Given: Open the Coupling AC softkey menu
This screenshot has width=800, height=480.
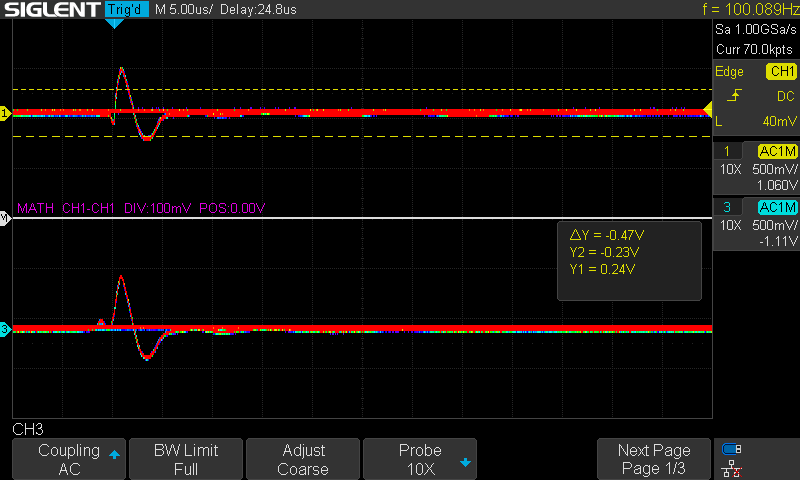Looking at the screenshot, I should point(69,459).
